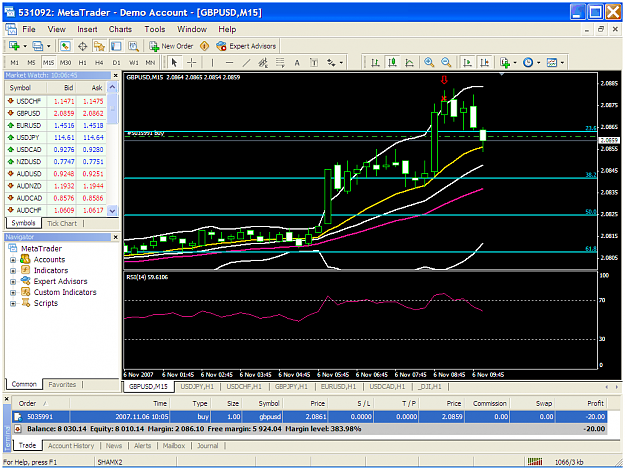
Task: Toggle the H1 timeframe button
Action: (x=83, y=63)
